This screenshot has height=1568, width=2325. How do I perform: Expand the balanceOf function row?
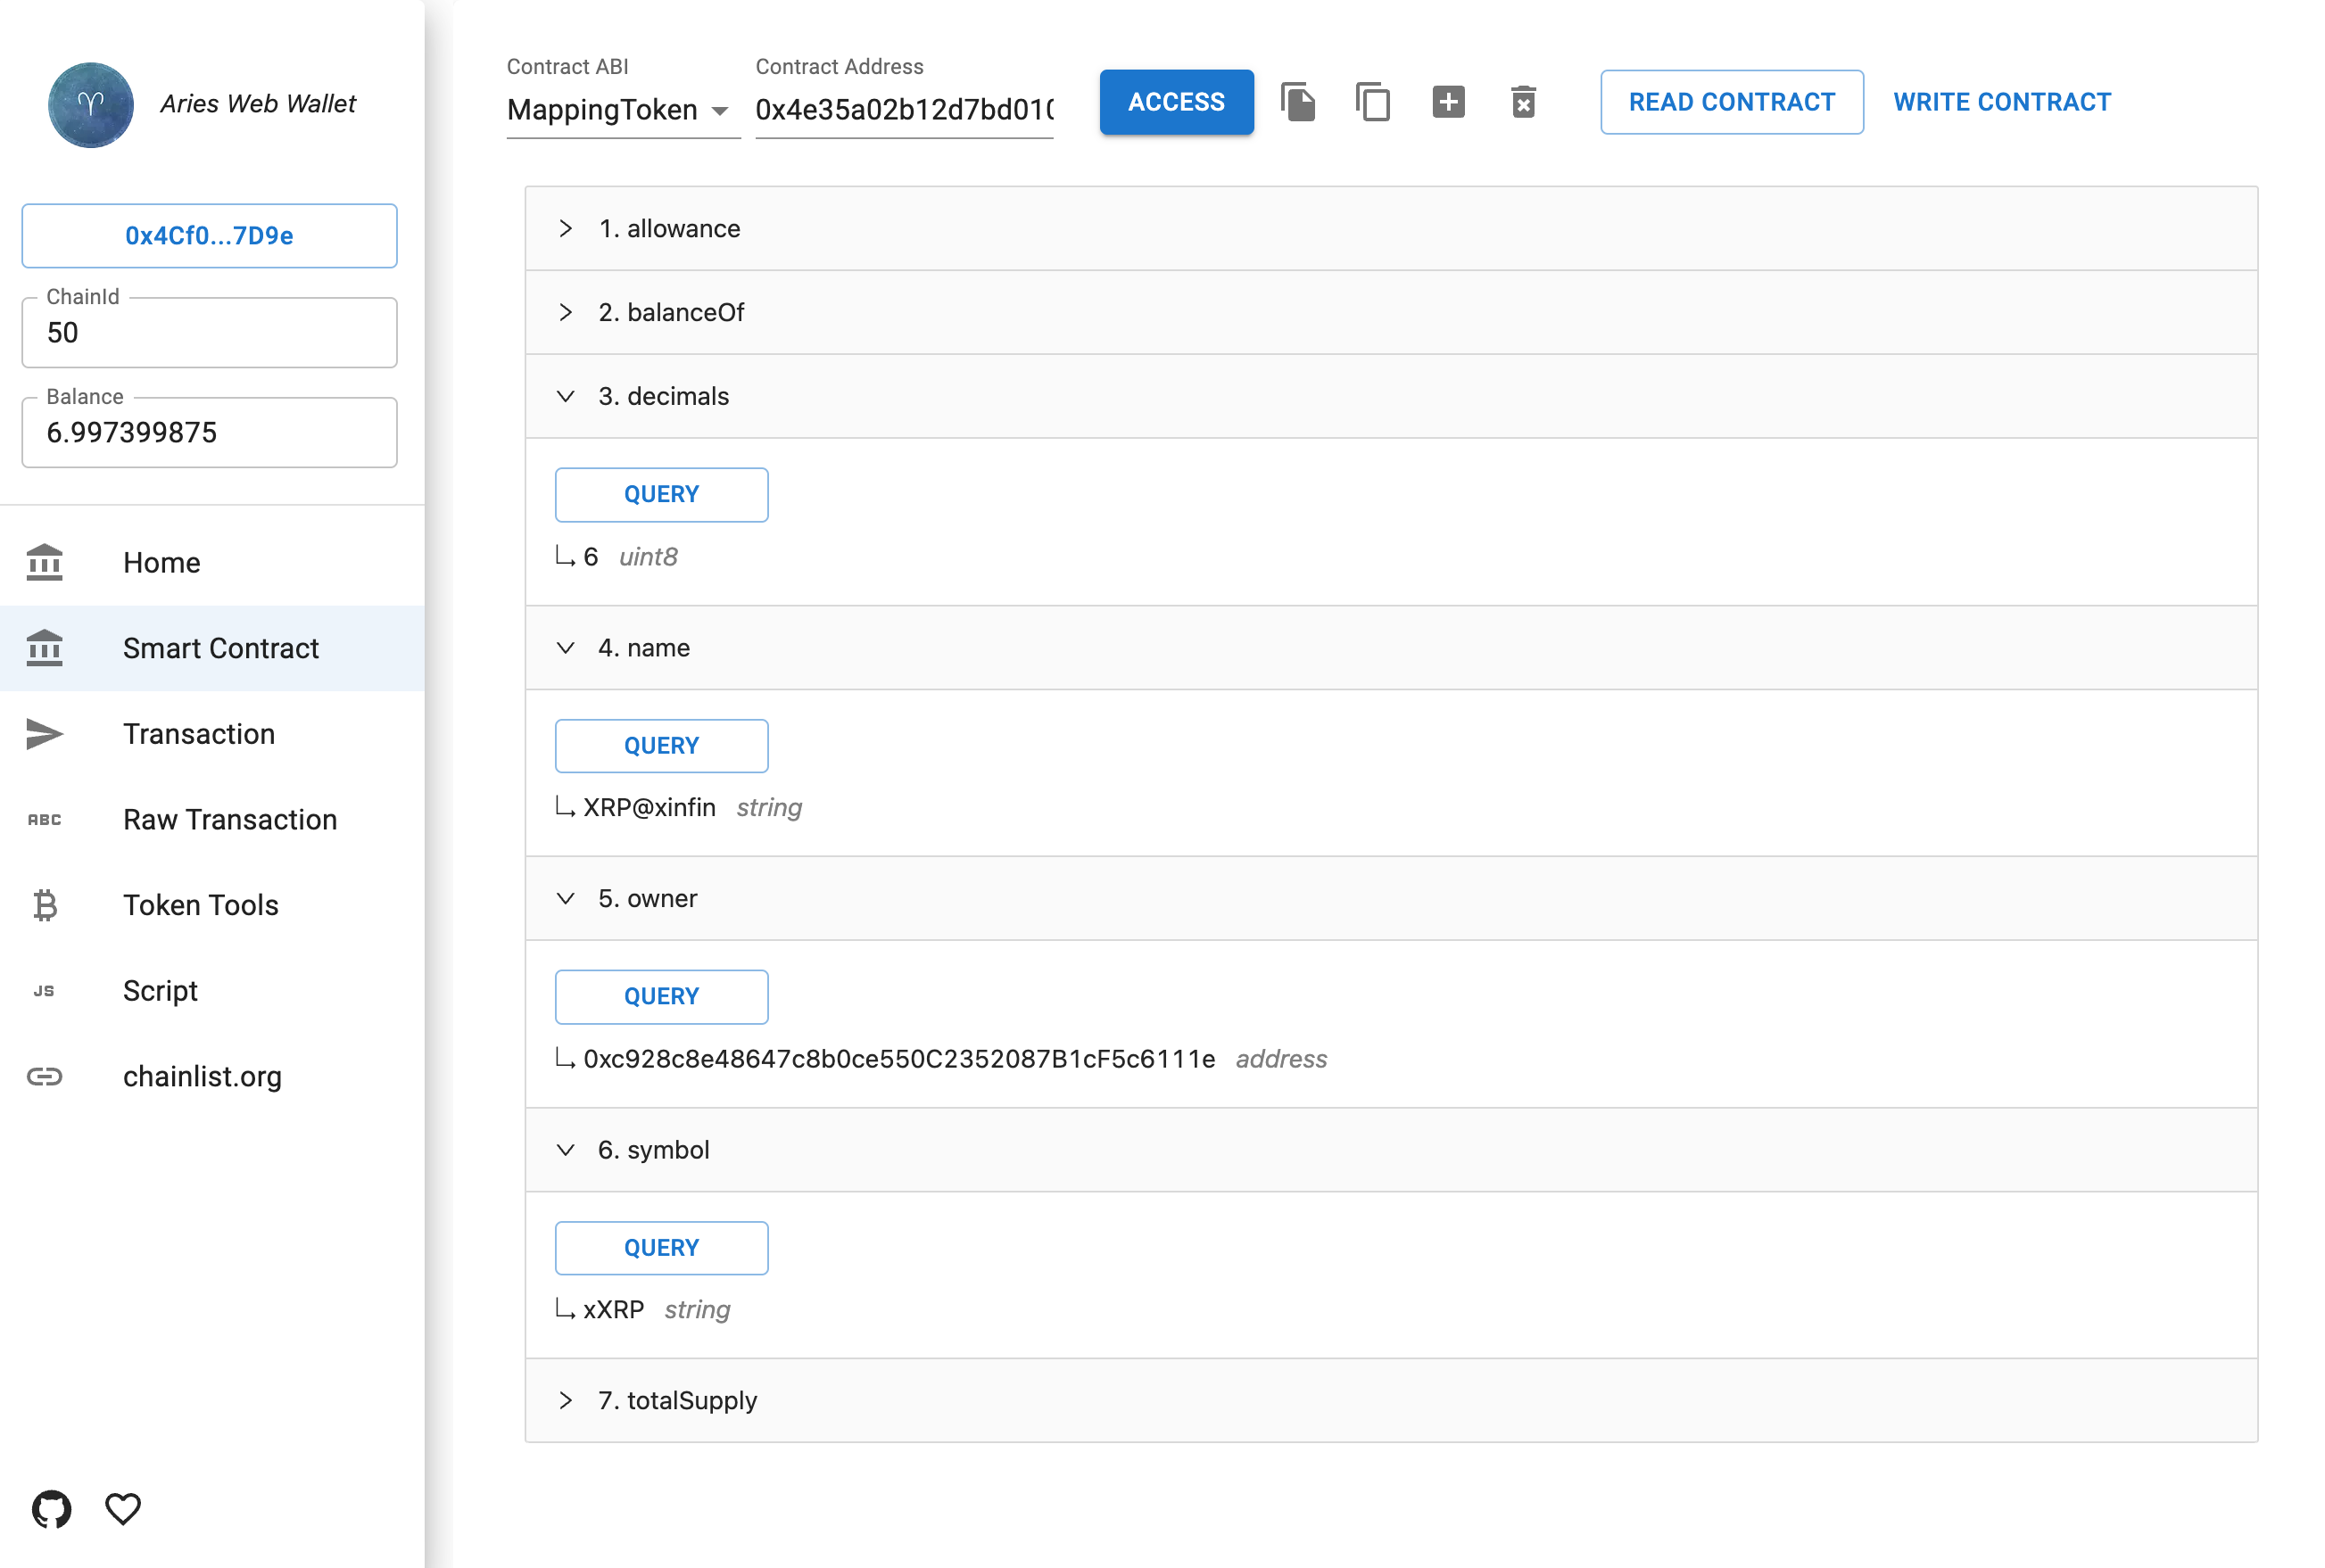pos(670,312)
